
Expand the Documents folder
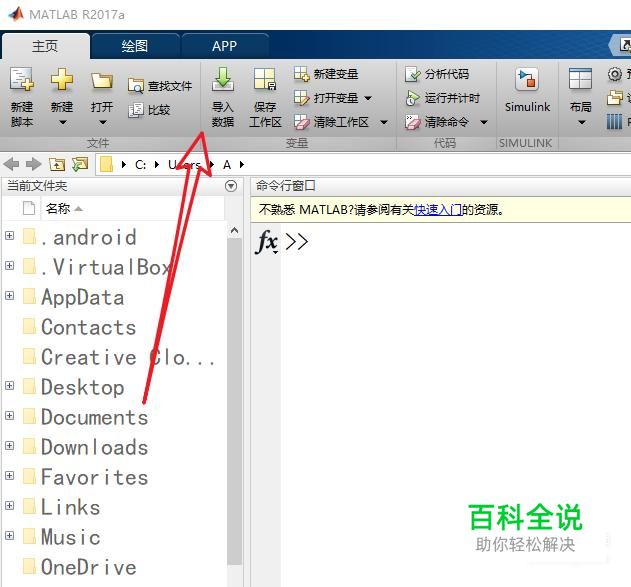[9, 415]
